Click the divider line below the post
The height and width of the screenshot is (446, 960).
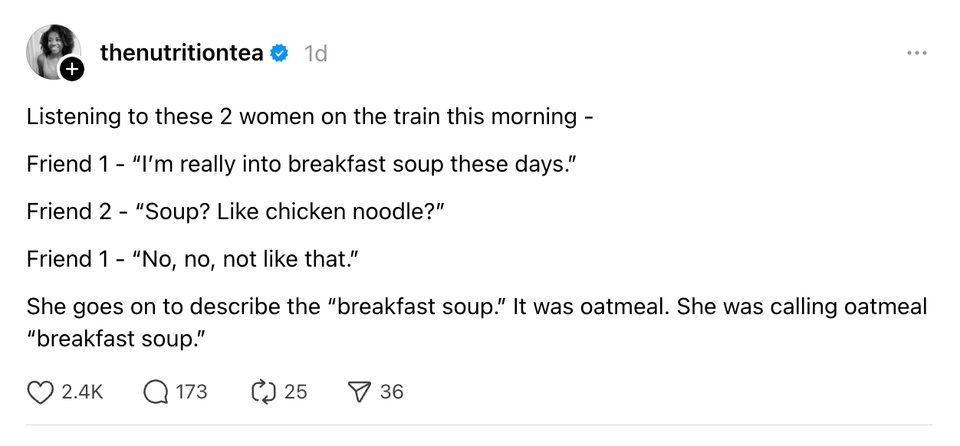pos(478,425)
